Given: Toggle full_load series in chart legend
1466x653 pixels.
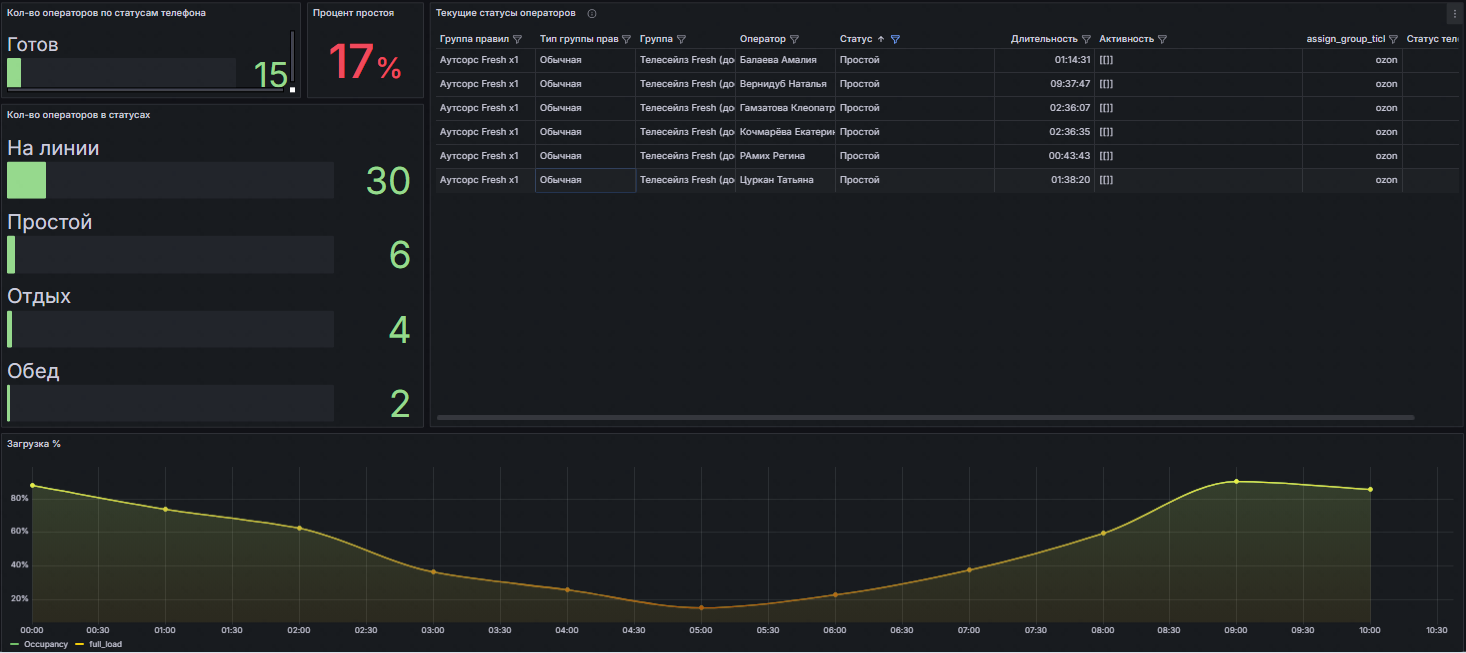Looking at the screenshot, I should coord(96,644).
